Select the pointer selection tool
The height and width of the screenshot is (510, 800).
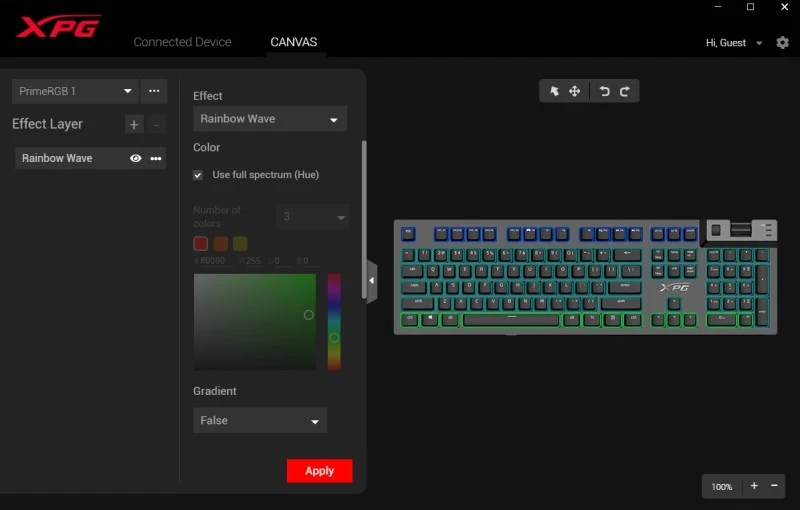[554, 91]
